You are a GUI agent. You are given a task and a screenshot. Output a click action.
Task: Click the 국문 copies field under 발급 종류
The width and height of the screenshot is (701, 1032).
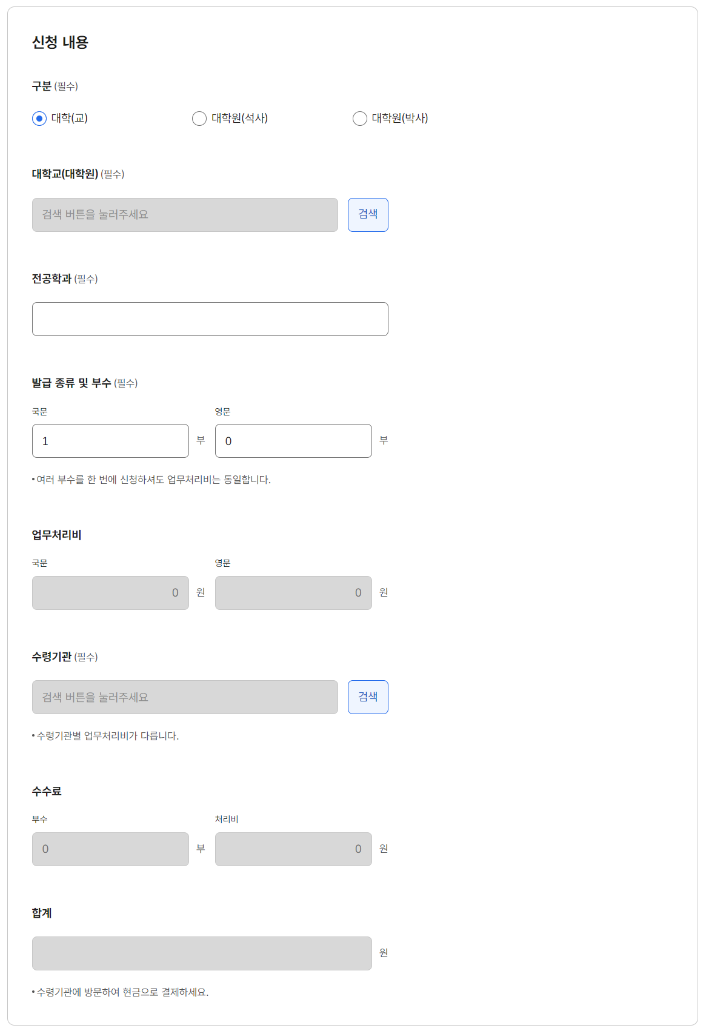[x=111, y=441]
